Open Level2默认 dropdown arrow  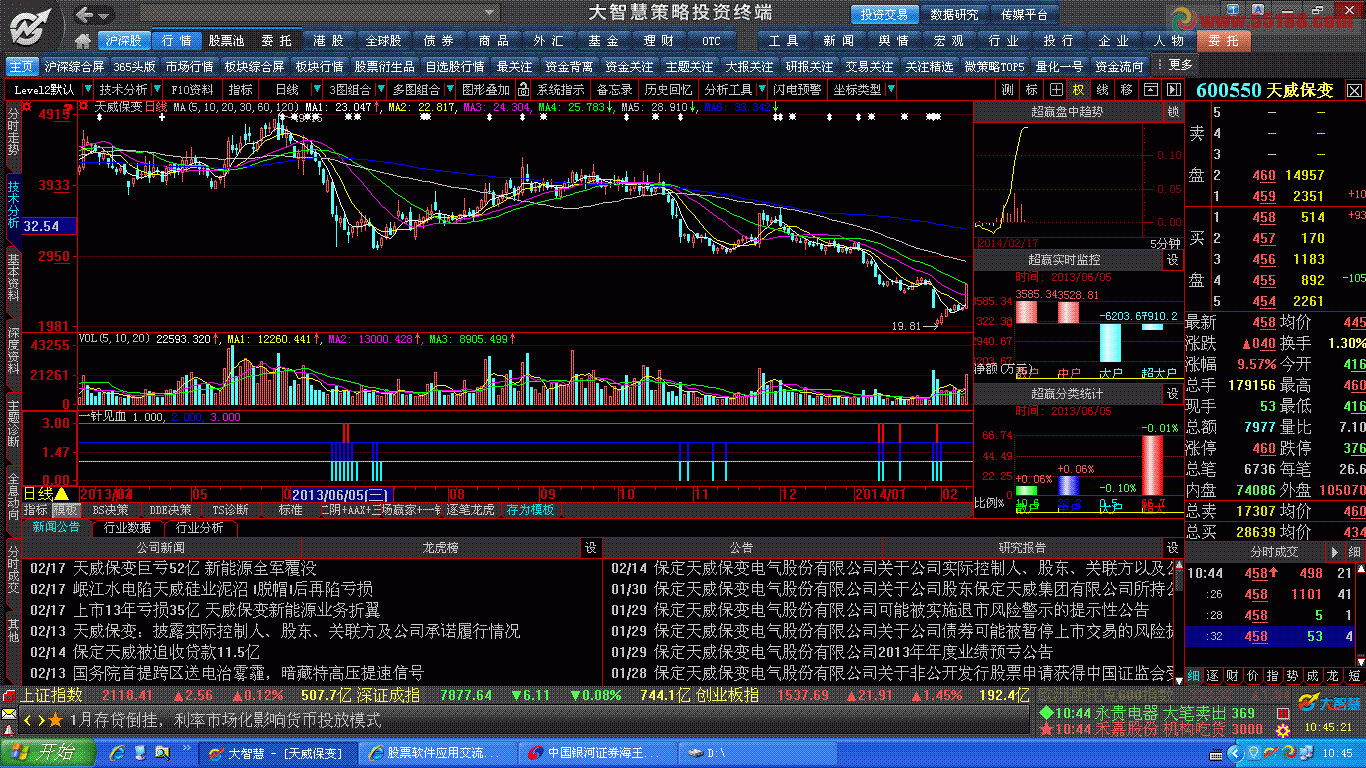tap(86, 89)
